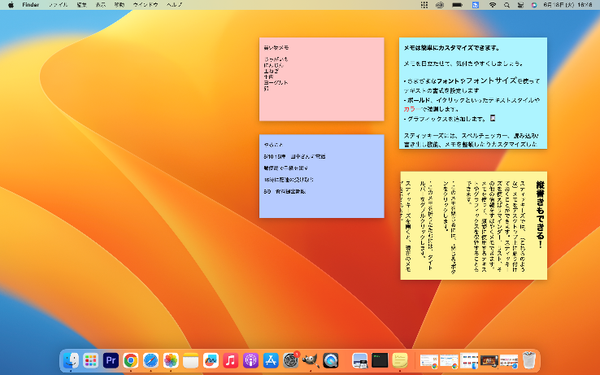Click the last line of the blue note
This screenshot has height=375, width=600.
pyautogui.click(x=285, y=191)
